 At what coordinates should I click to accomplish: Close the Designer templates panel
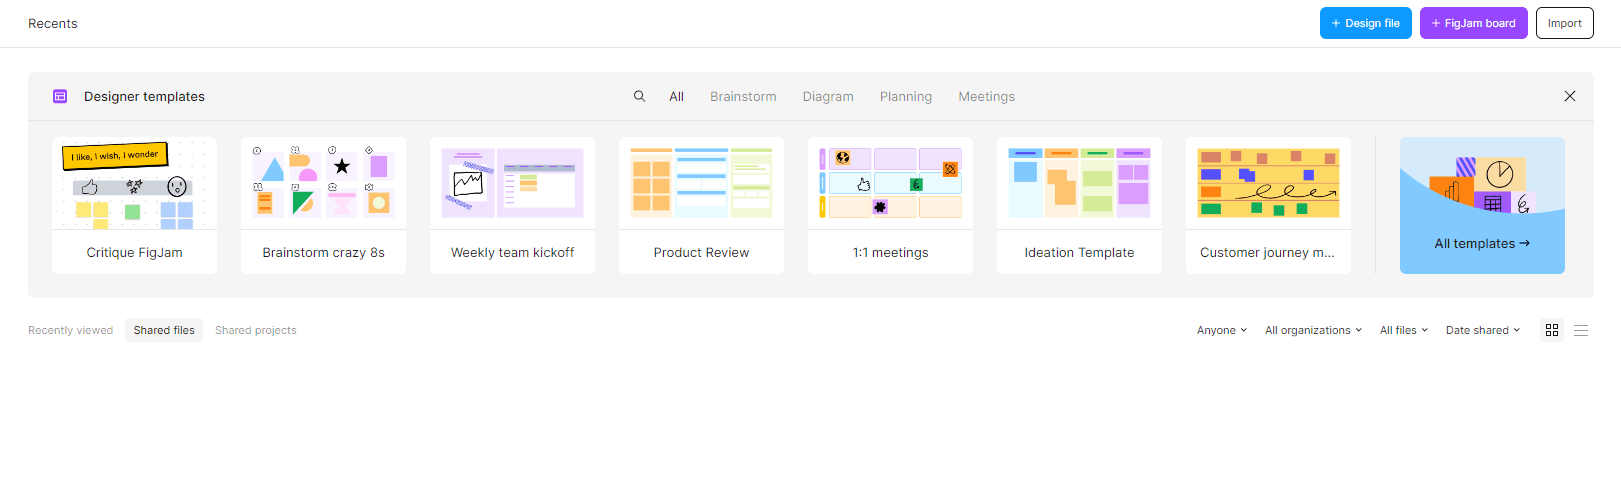point(1570,96)
